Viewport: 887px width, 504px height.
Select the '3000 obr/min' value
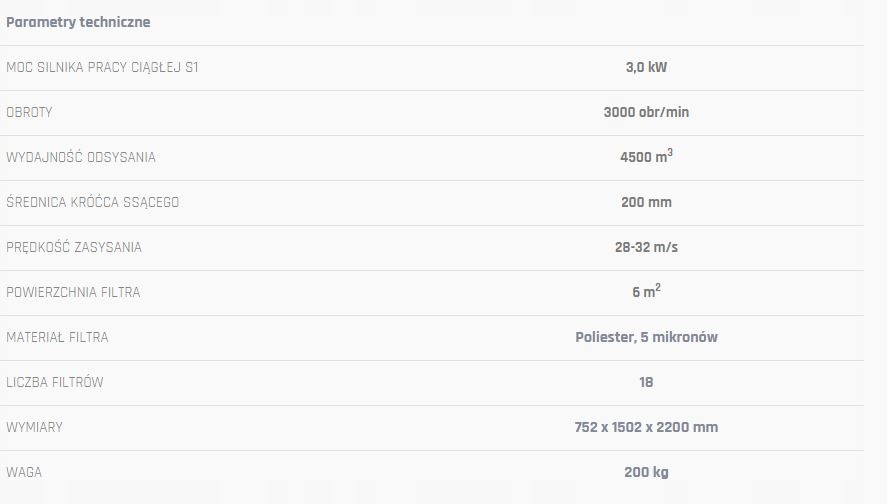(646, 113)
